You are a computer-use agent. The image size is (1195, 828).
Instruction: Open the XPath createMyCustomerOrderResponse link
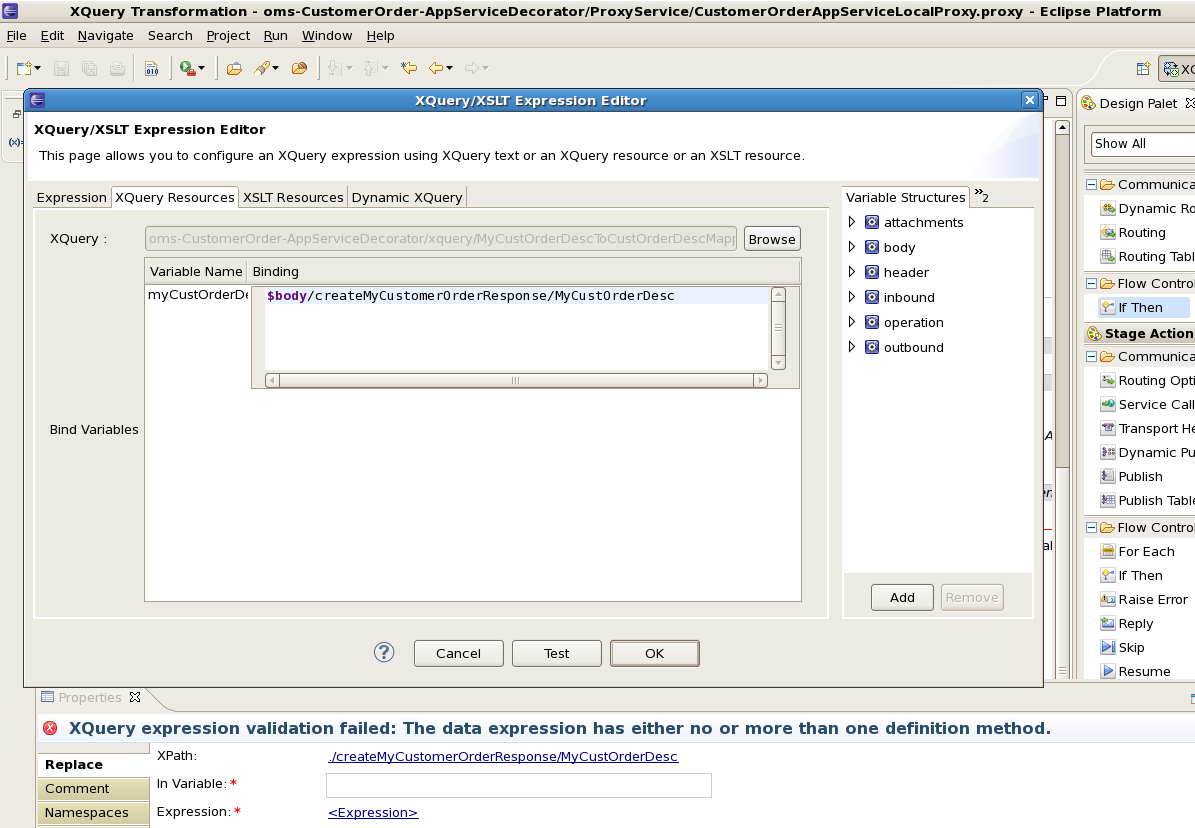pos(503,756)
